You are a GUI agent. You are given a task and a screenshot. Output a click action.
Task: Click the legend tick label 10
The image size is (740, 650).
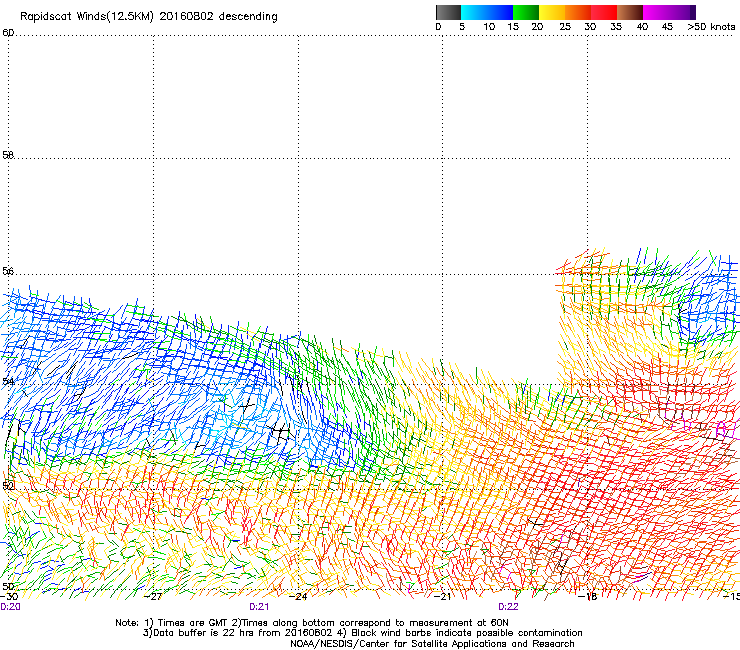pyautogui.click(x=489, y=26)
